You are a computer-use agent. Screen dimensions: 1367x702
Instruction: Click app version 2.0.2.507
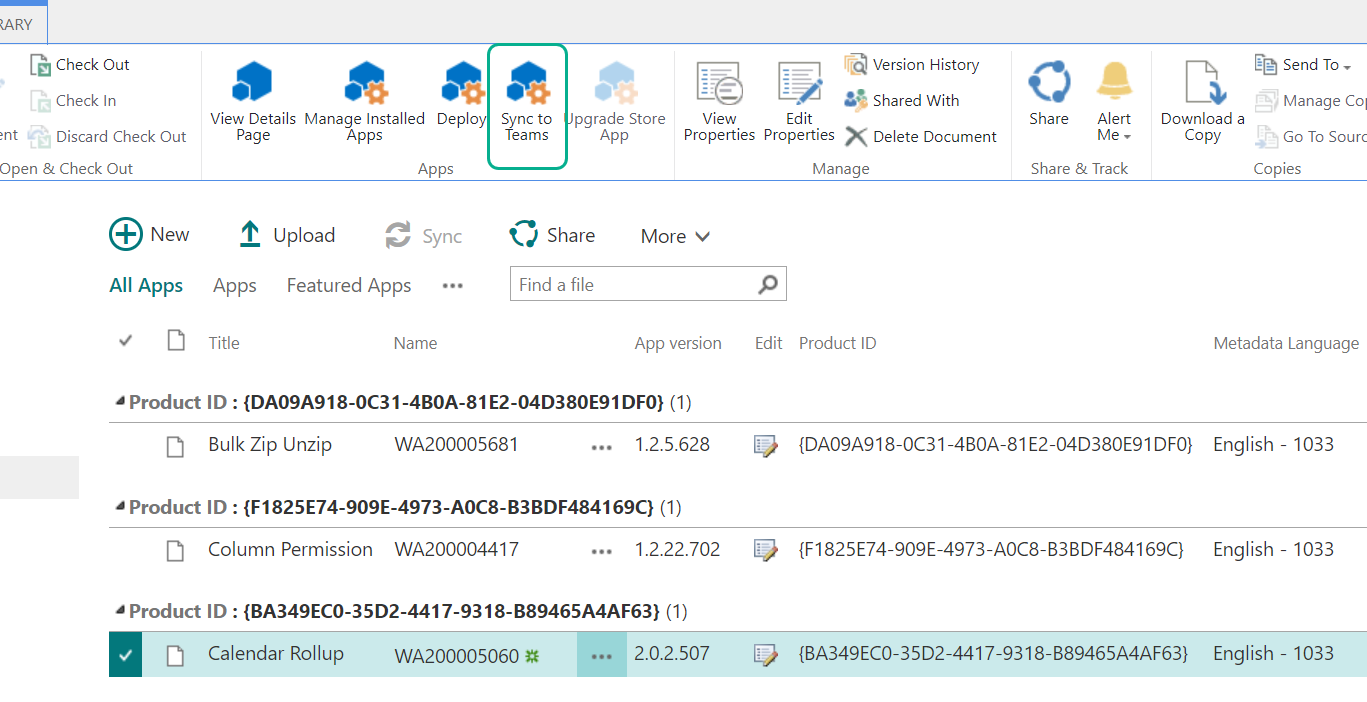pyautogui.click(x=672, y=654)
